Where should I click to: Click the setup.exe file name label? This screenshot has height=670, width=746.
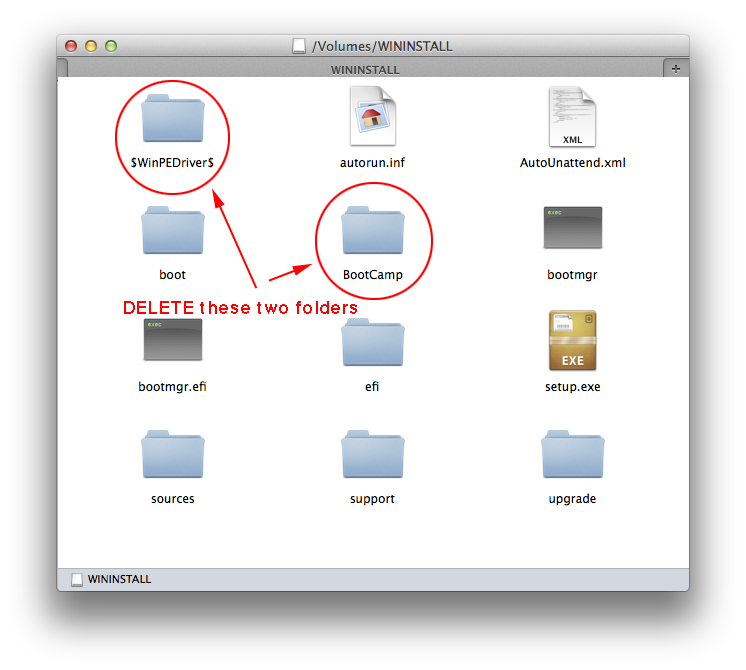(x=573, y=387)
